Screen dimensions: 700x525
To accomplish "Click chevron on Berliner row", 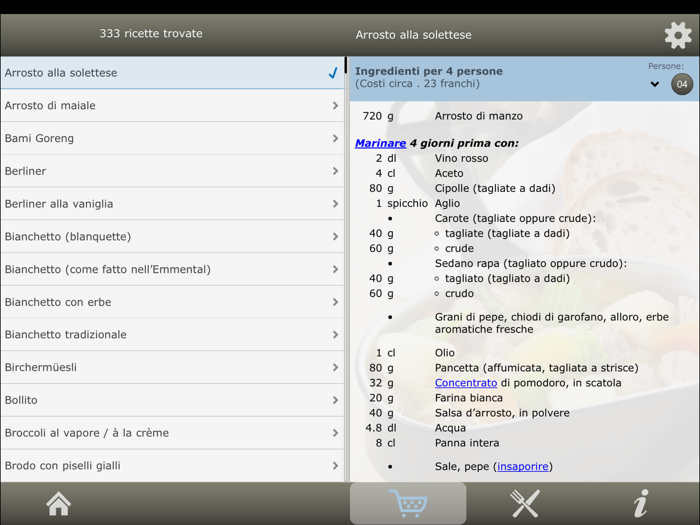I will 335,171.
